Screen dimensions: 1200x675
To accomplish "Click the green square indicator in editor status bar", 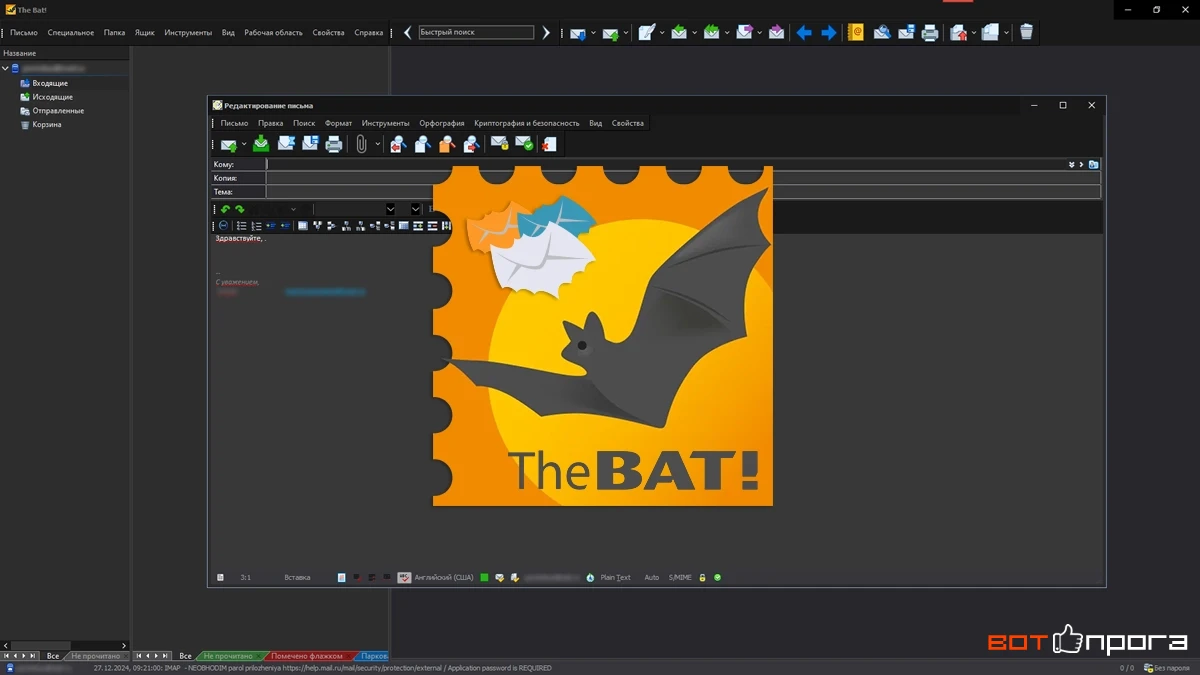I will (x=484, y=578).
